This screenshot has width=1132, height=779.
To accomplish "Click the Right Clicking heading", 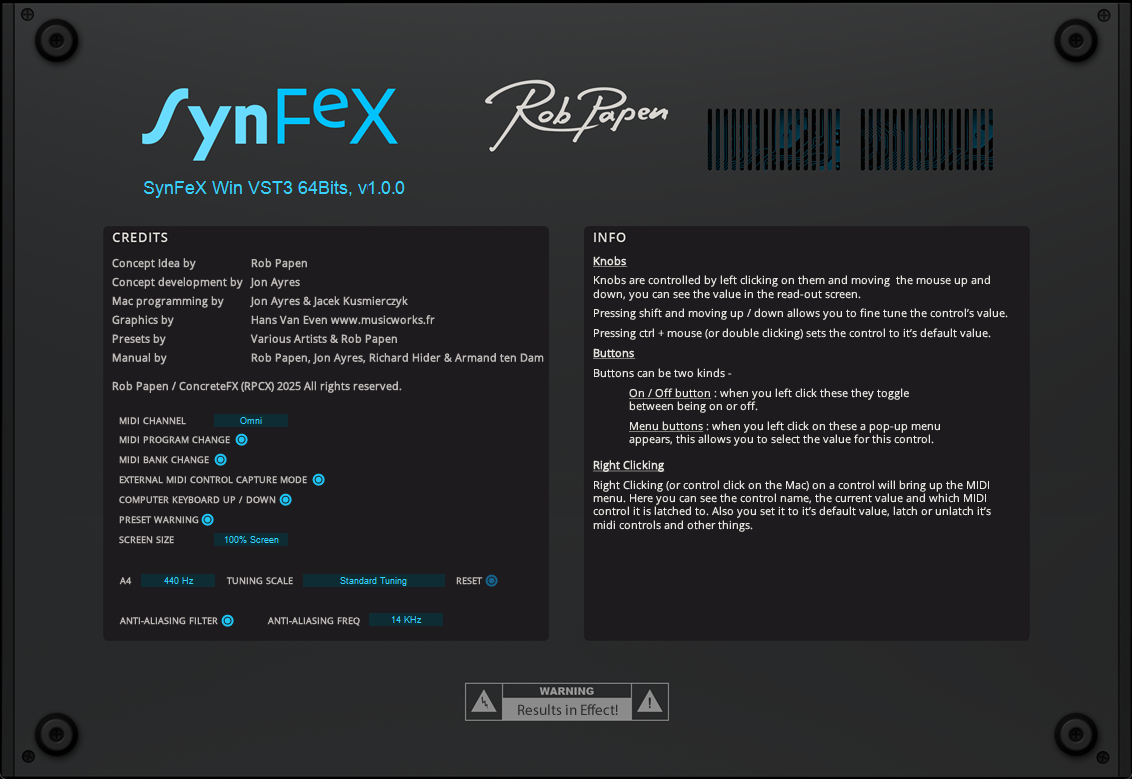I will tap(628, 466).
